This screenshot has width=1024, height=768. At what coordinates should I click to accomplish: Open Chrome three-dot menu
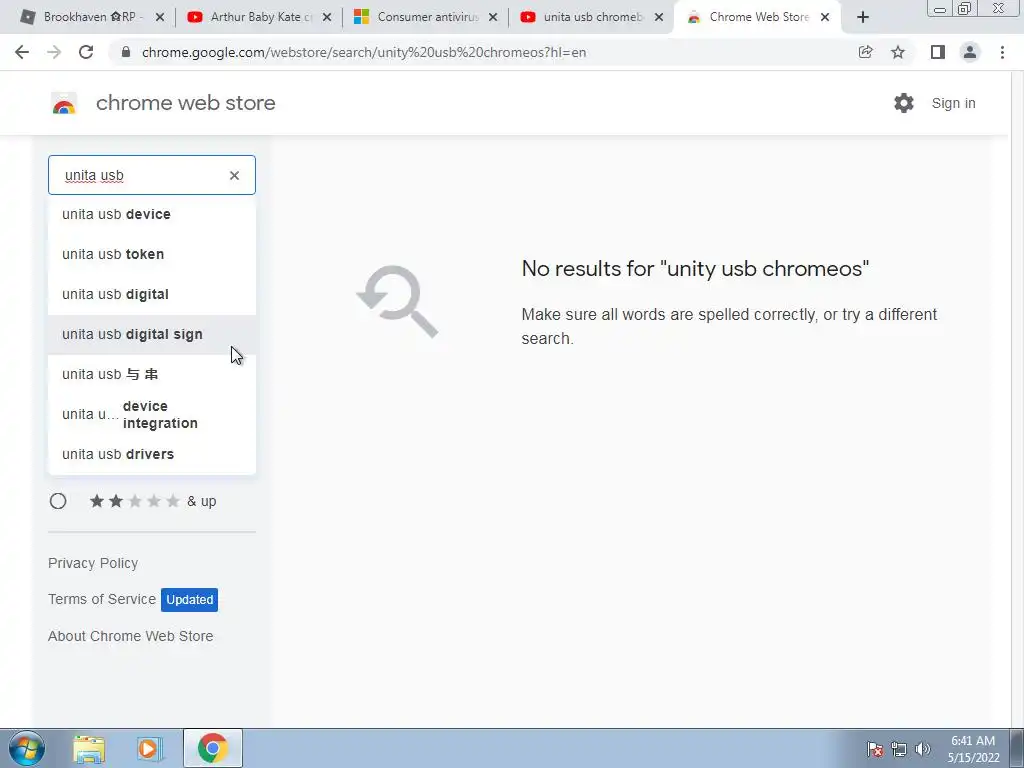pos(1002,52)
